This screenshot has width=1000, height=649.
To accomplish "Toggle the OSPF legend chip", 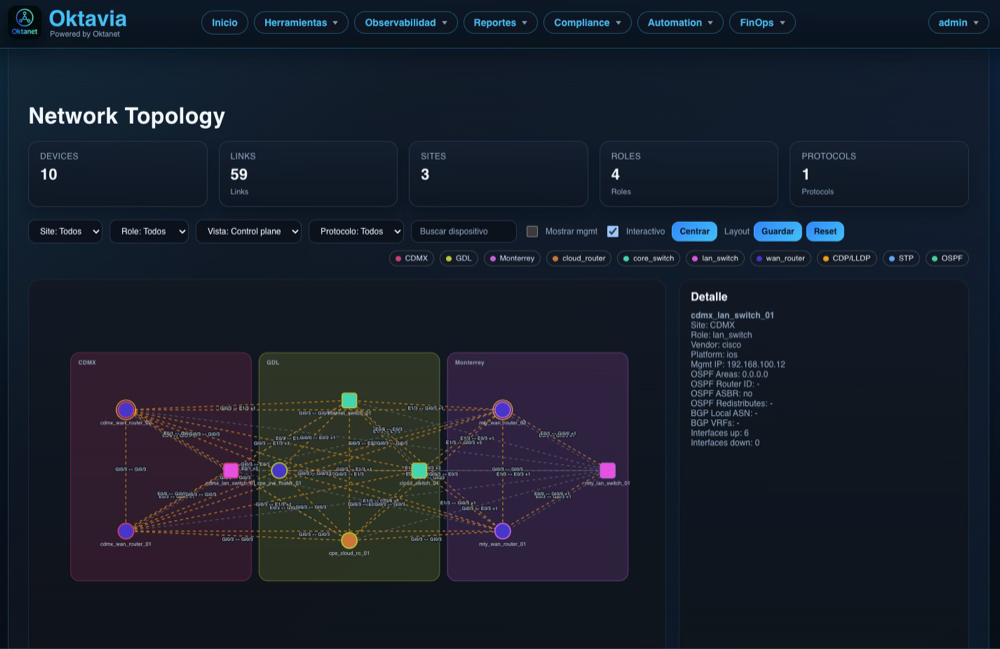I will [x=947, y=258].
